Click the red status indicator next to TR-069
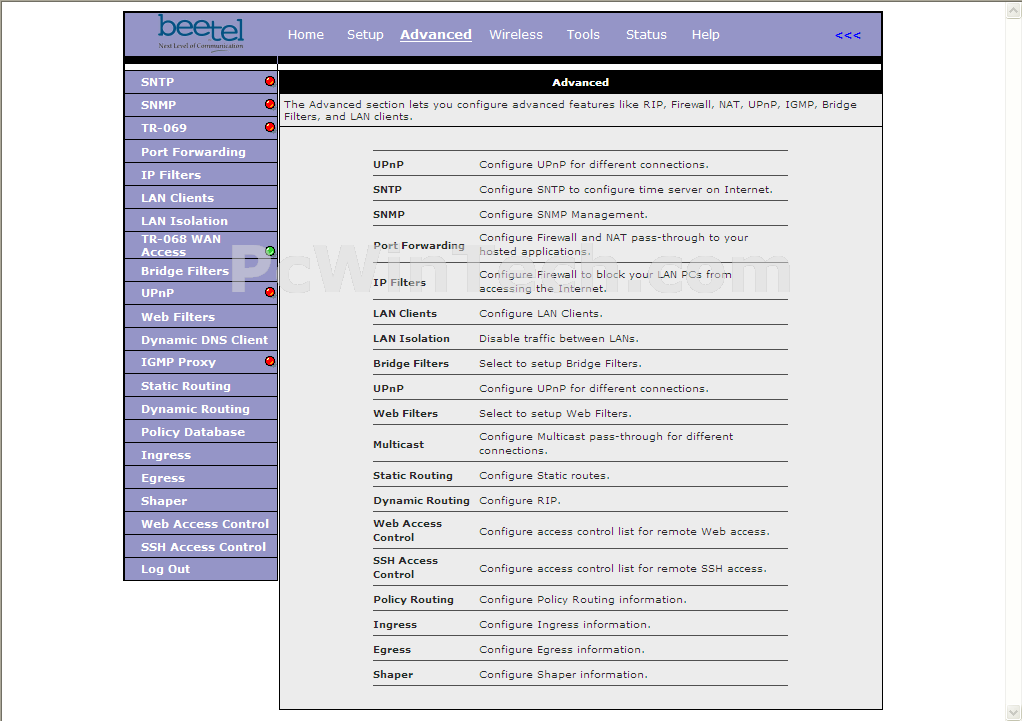This screenshot has width=1022, height=721. [270, 127]
